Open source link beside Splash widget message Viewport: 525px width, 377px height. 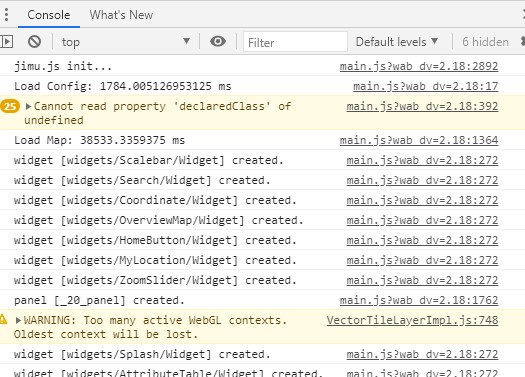pyautogui.click(x=422, y=354)
